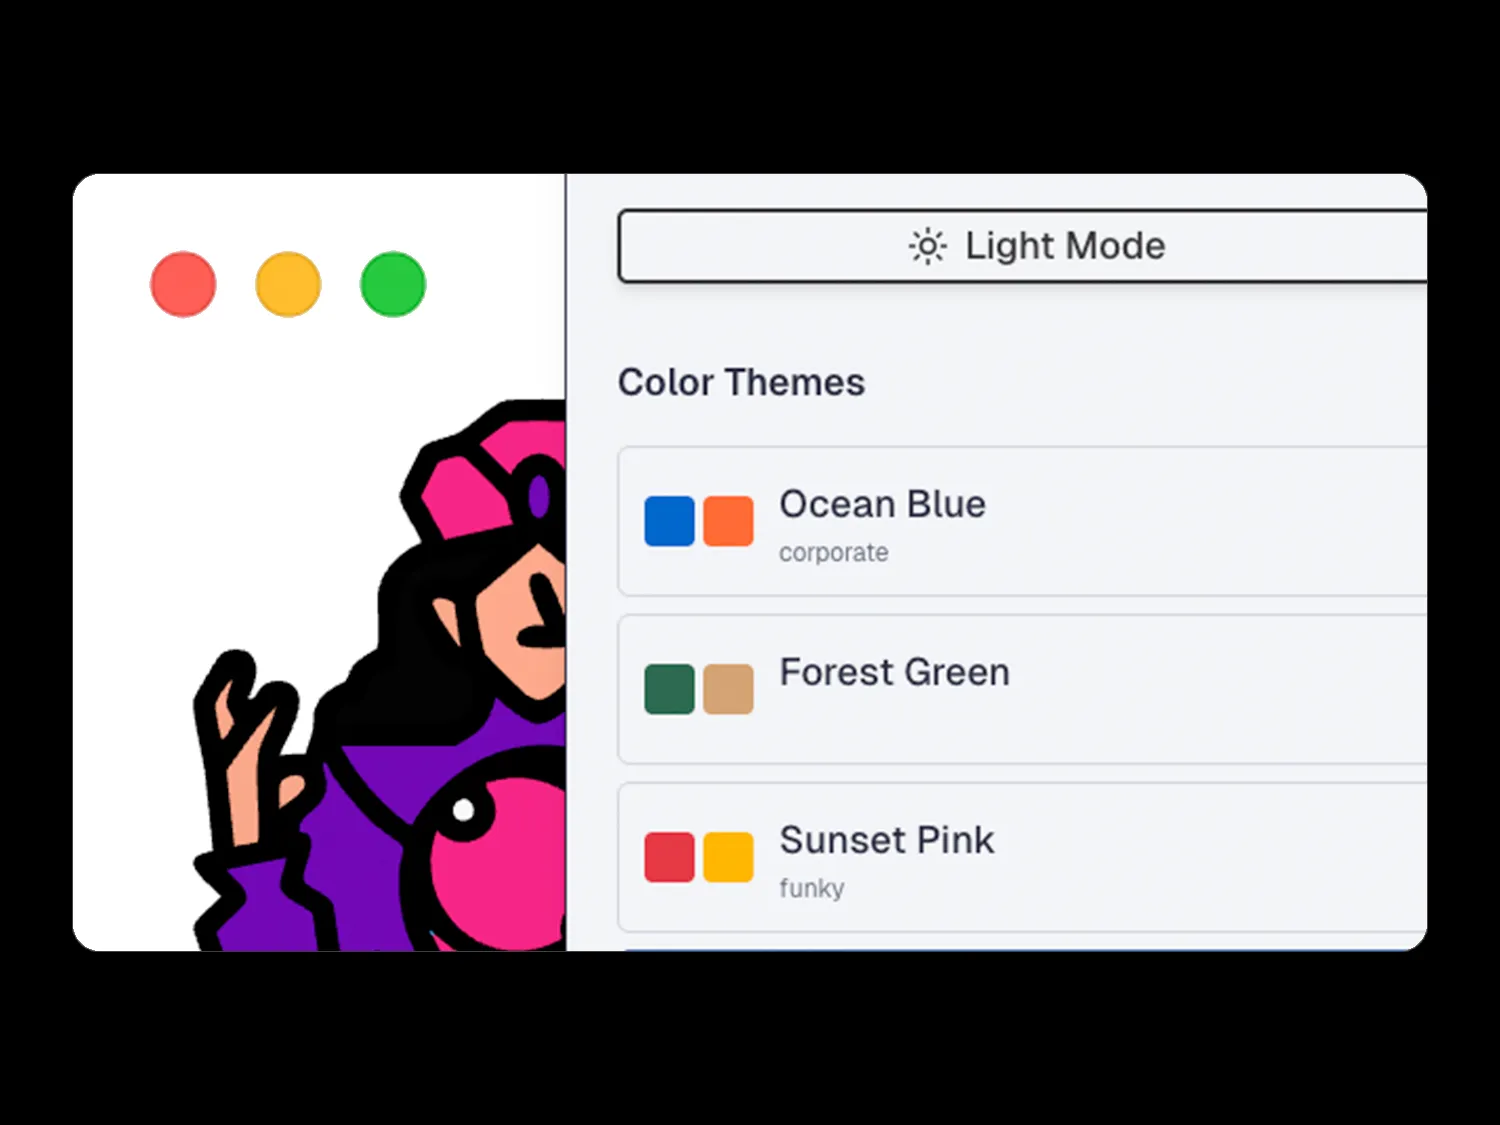Expand the Sunset Pink theme card
This screenshot has height=1125, width=1500.
click(1000, 858)
